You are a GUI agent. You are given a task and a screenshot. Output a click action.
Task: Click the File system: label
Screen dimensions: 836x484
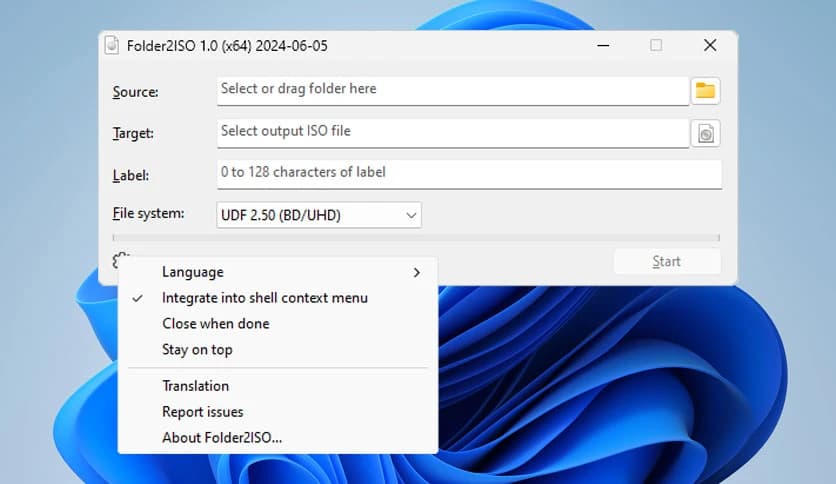(x=148, y=214)
